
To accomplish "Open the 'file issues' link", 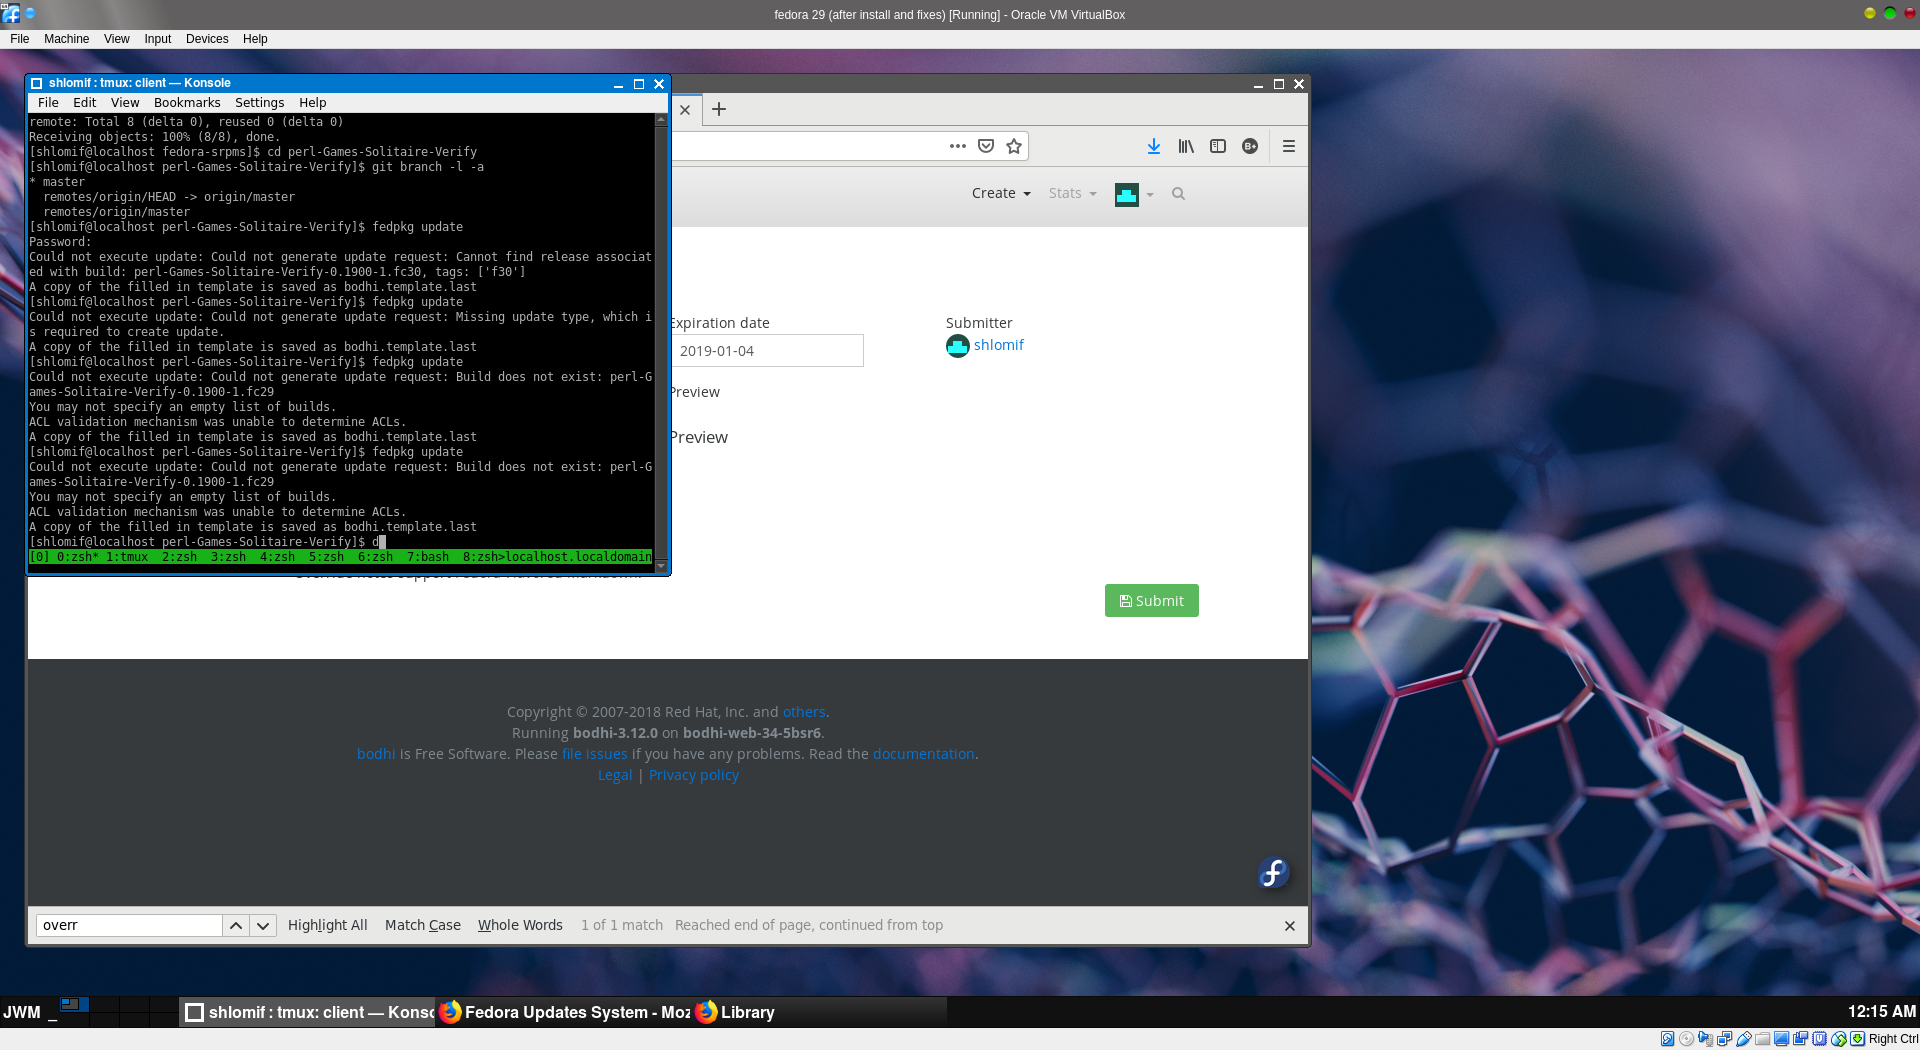I will pos(594,754).
